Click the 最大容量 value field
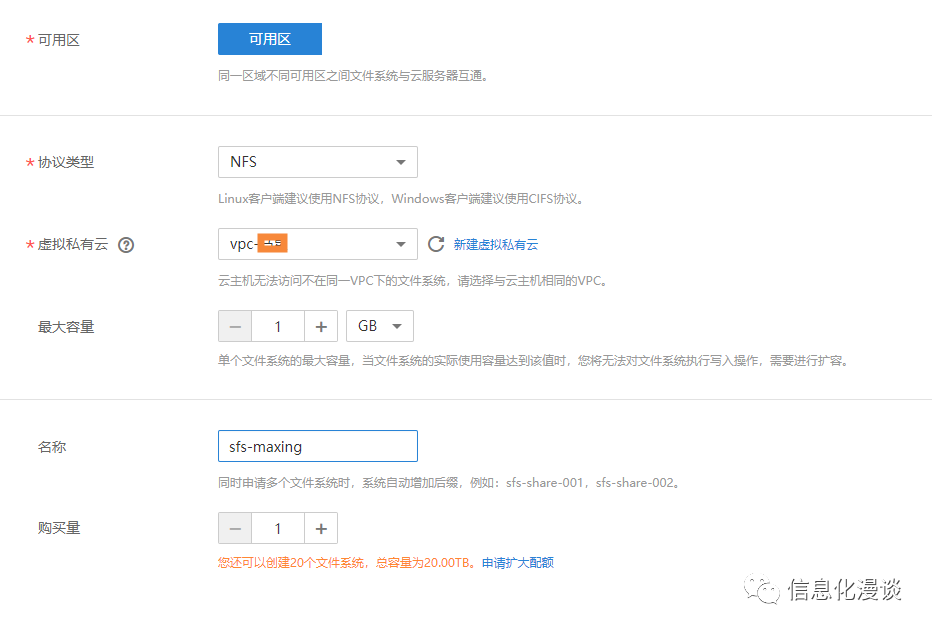This screenshot has height=631, width=932. point(278,326)
